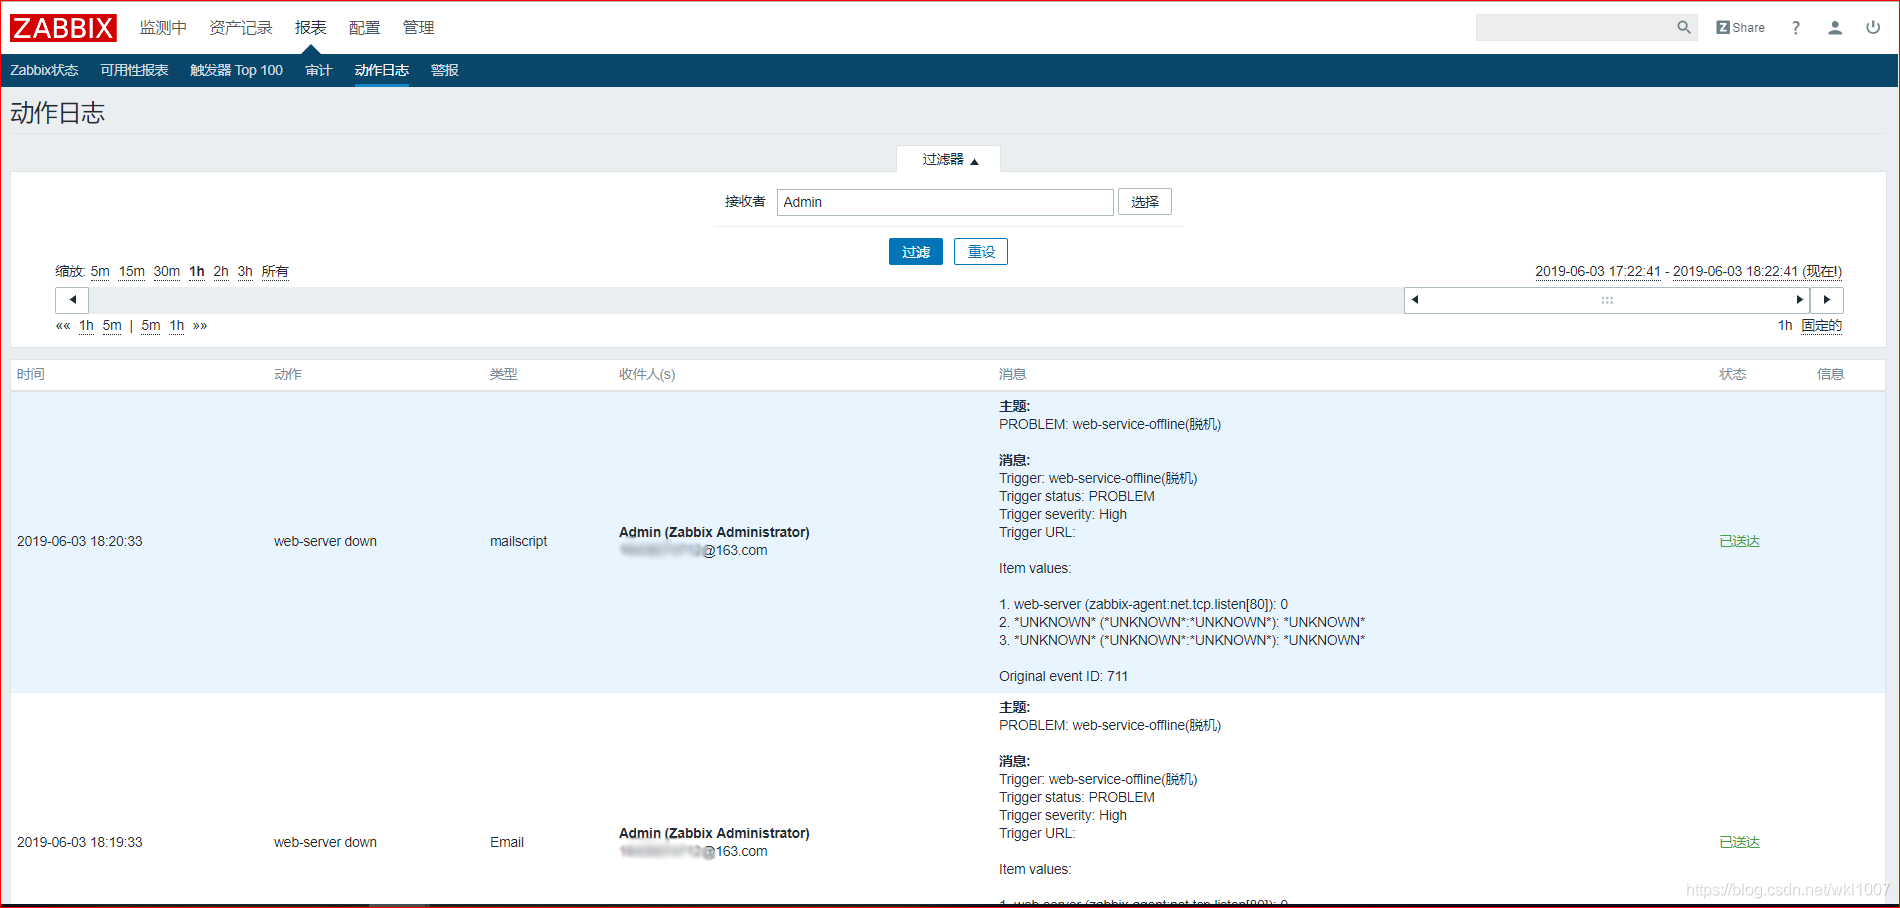Click the power logout icon
This screenshot has width=1900, height=908.
1873,28
